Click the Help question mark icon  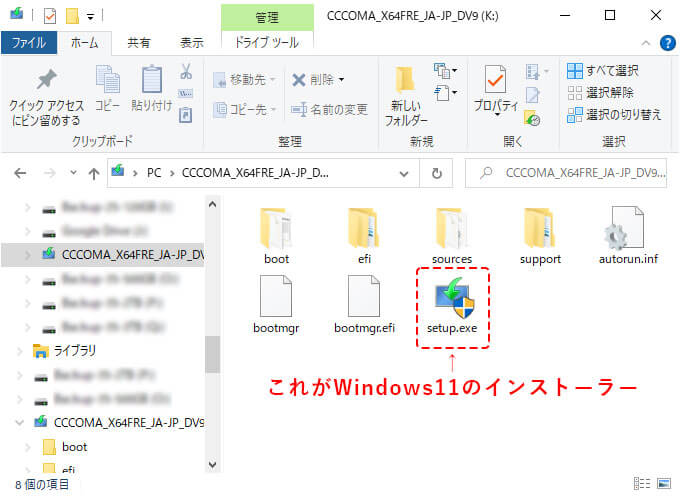point(667,43)
